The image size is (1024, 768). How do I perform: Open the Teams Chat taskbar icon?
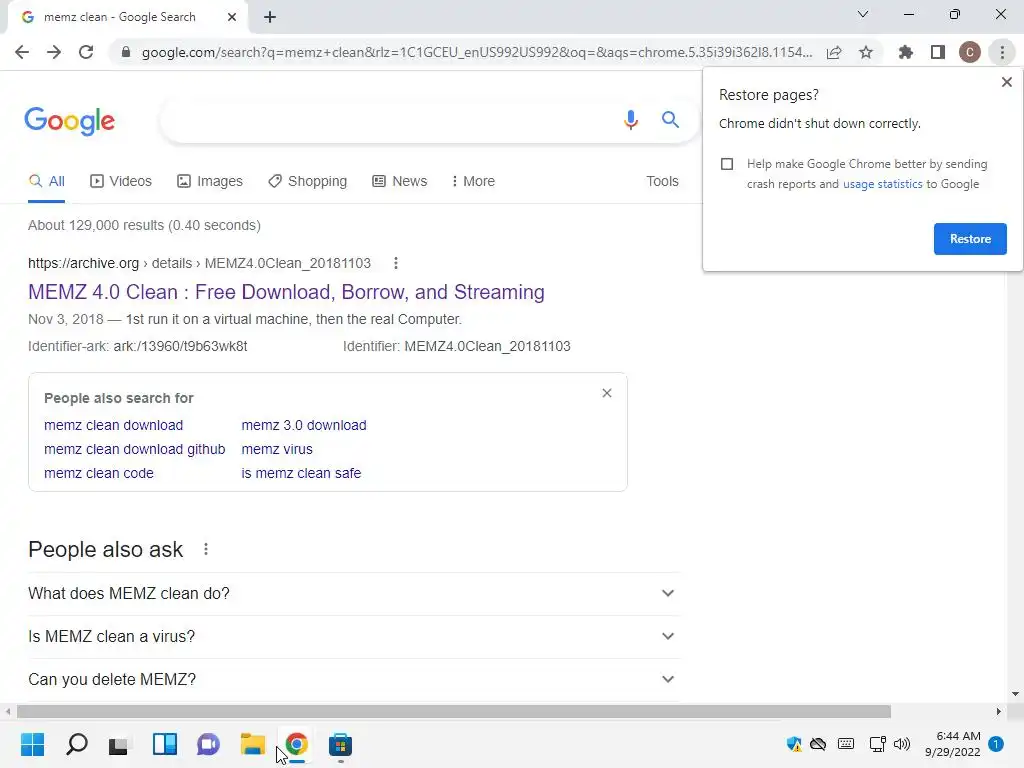[208, 744]
